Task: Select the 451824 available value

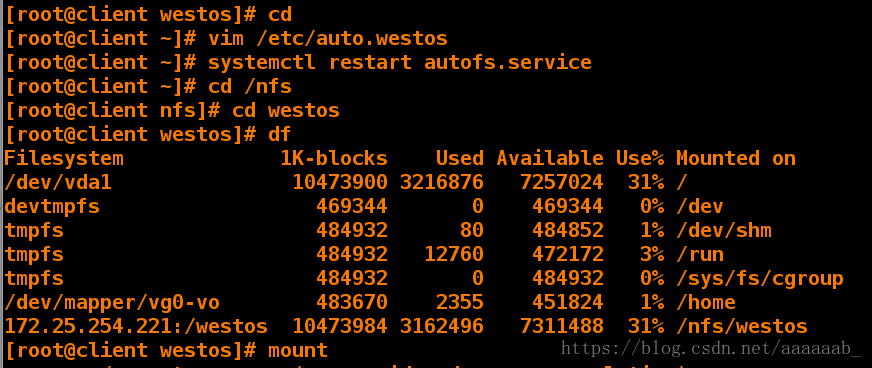Action: point(568,302)
